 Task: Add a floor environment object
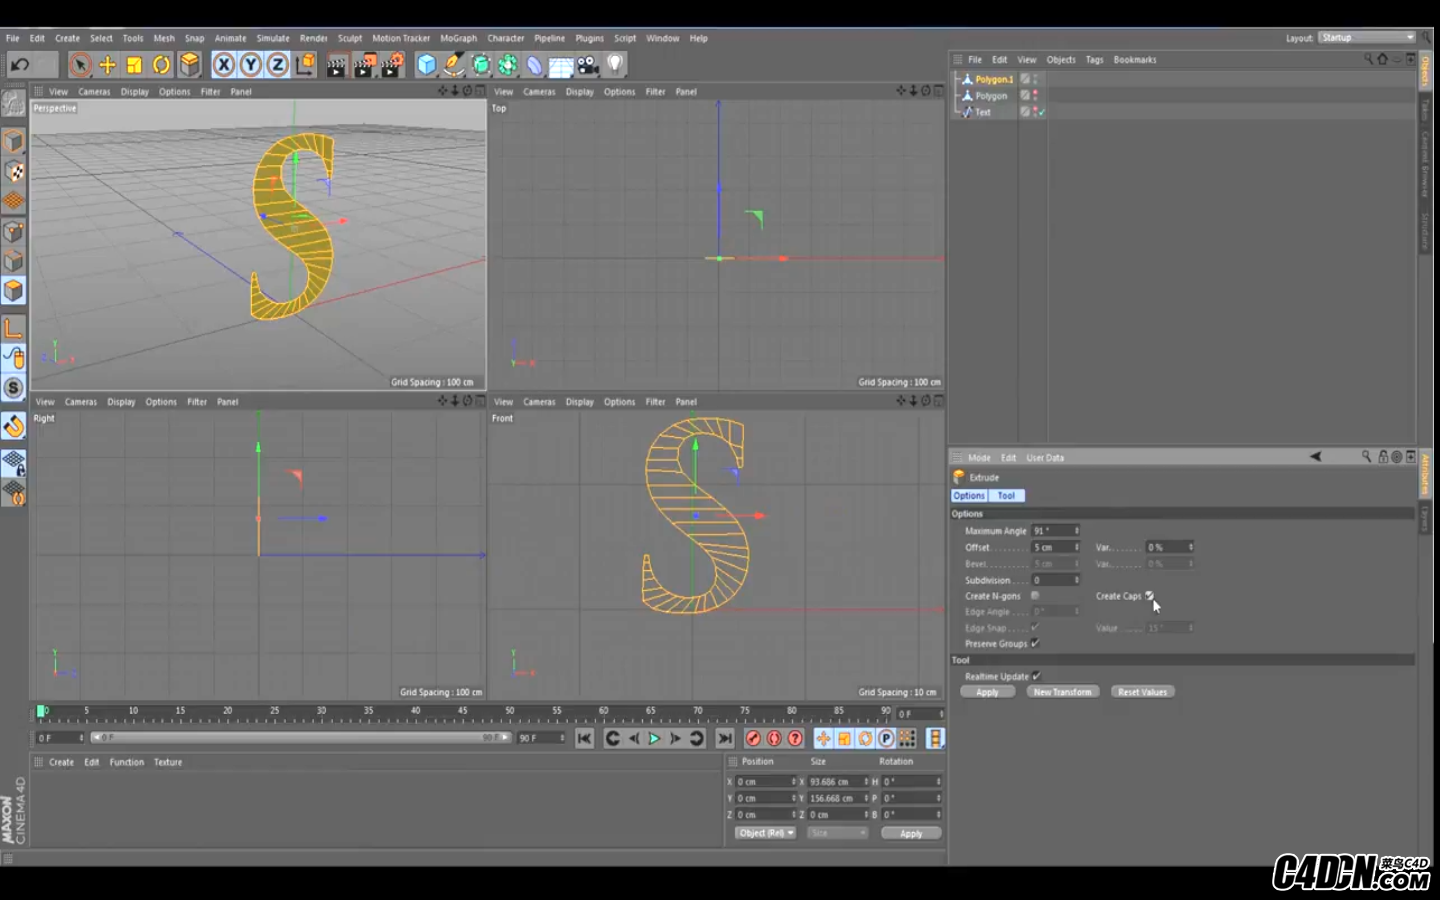click(561, 66)
